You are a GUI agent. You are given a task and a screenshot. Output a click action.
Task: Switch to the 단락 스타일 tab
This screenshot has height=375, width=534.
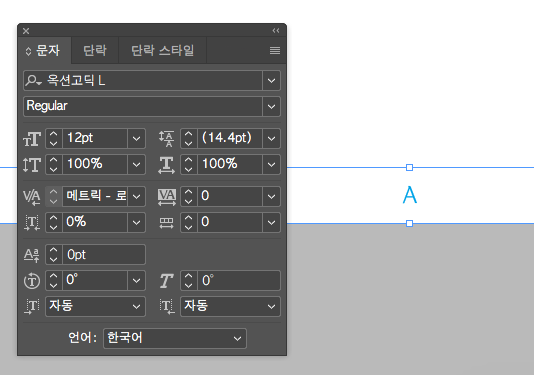click(x=162, y=51)
